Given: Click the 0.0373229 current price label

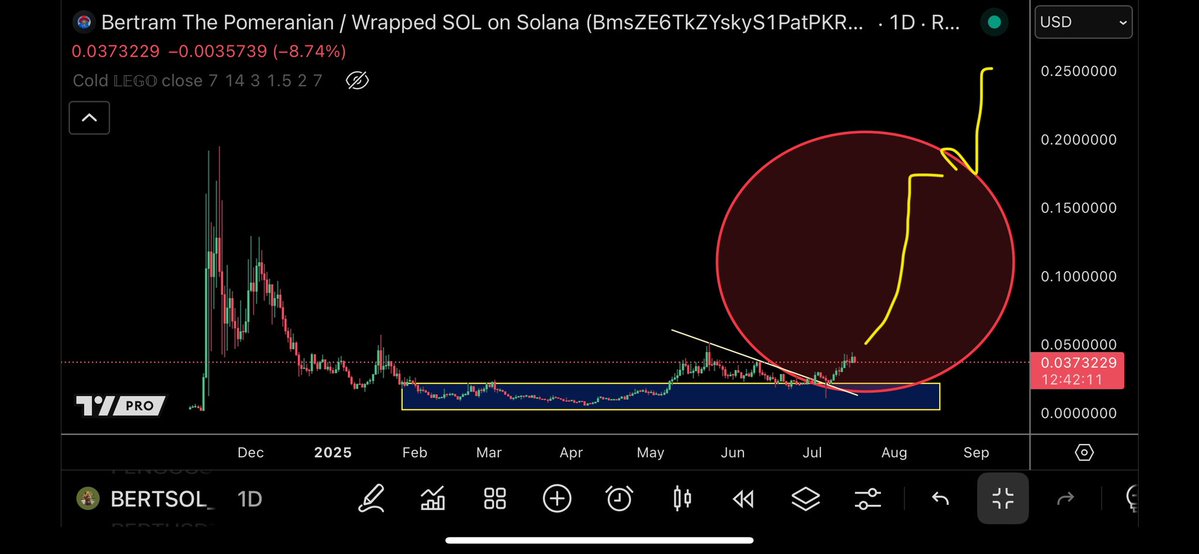Looking at the screenshot, I should [1077, 371].
